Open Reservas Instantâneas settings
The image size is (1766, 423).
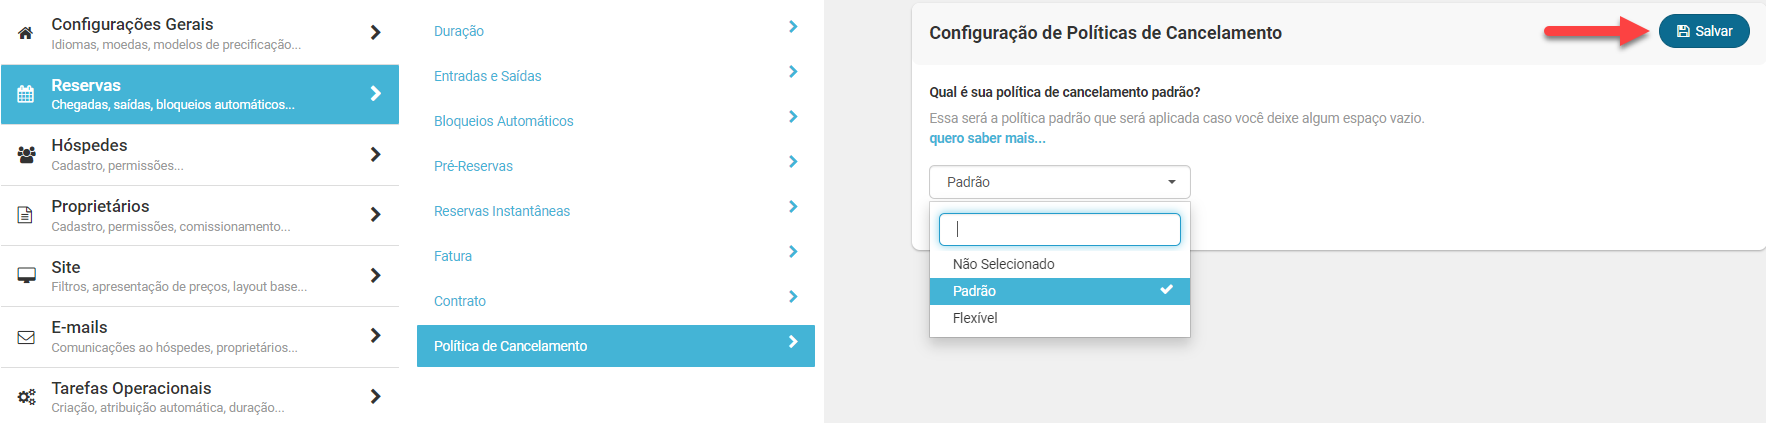502,211
